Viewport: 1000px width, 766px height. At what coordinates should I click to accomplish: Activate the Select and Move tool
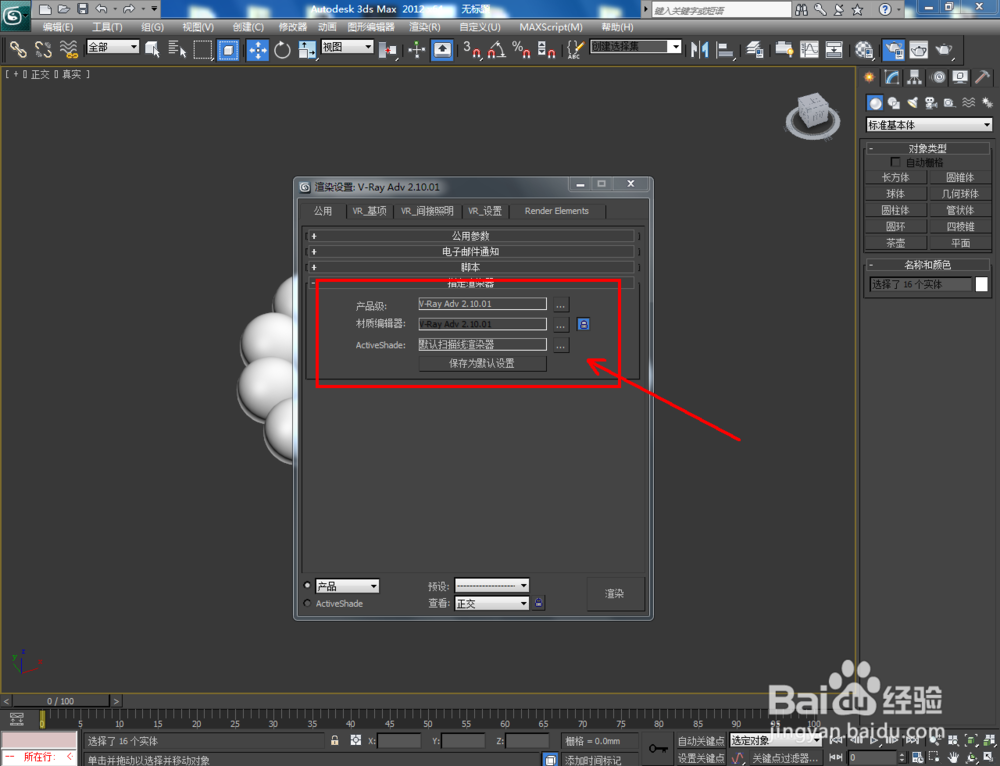257,50
